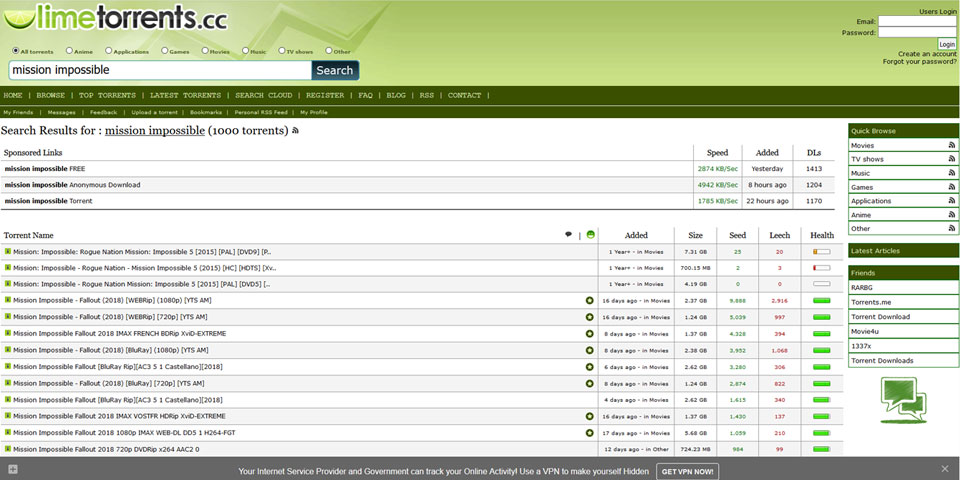Select the Movies radio button
960x480 pixels.
point(205,51)
